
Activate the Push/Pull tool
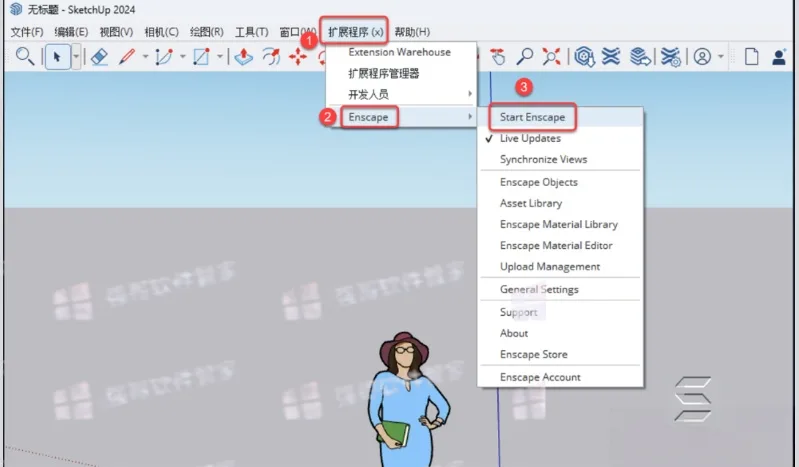pyautogui.click(x=244, y=57)
